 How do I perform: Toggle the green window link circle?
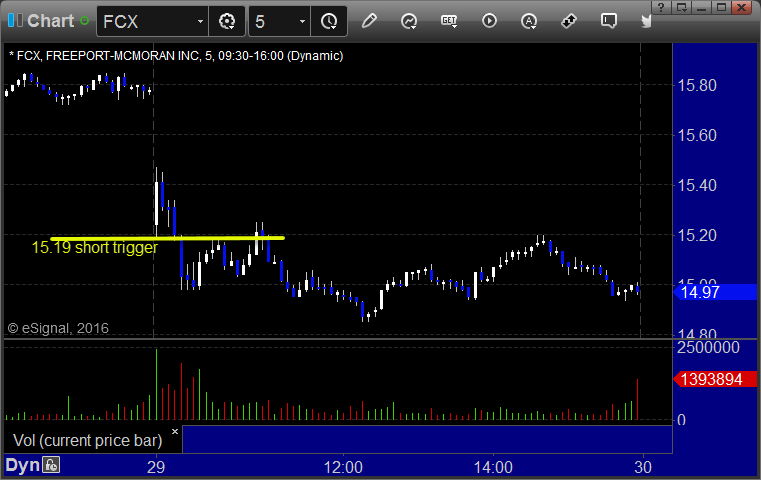(84, 21)
